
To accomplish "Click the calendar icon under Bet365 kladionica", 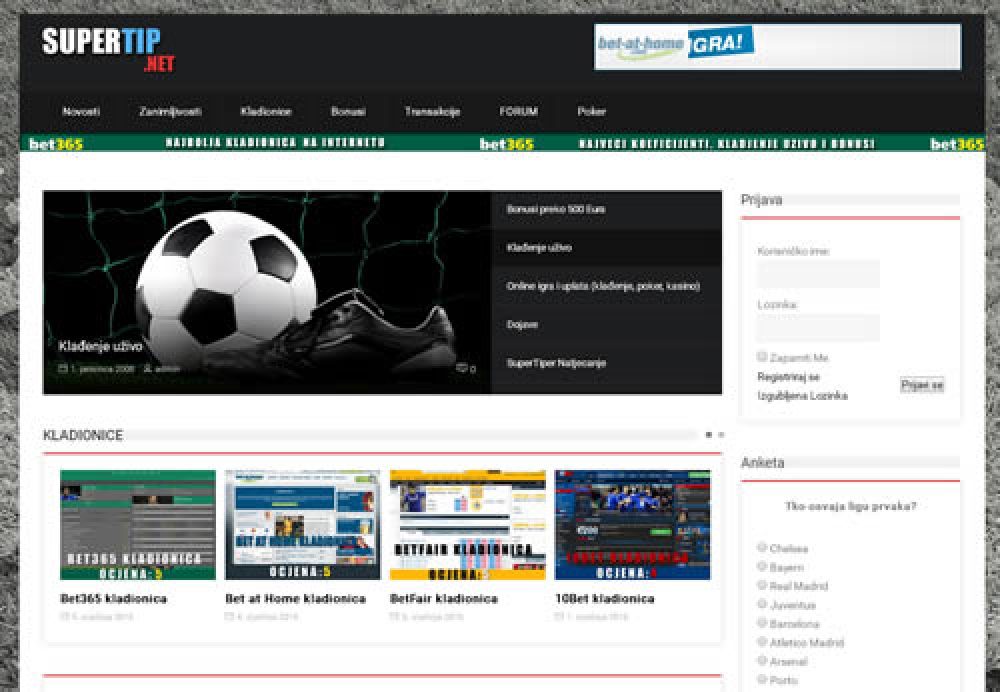I will click(x=65, y=617).
